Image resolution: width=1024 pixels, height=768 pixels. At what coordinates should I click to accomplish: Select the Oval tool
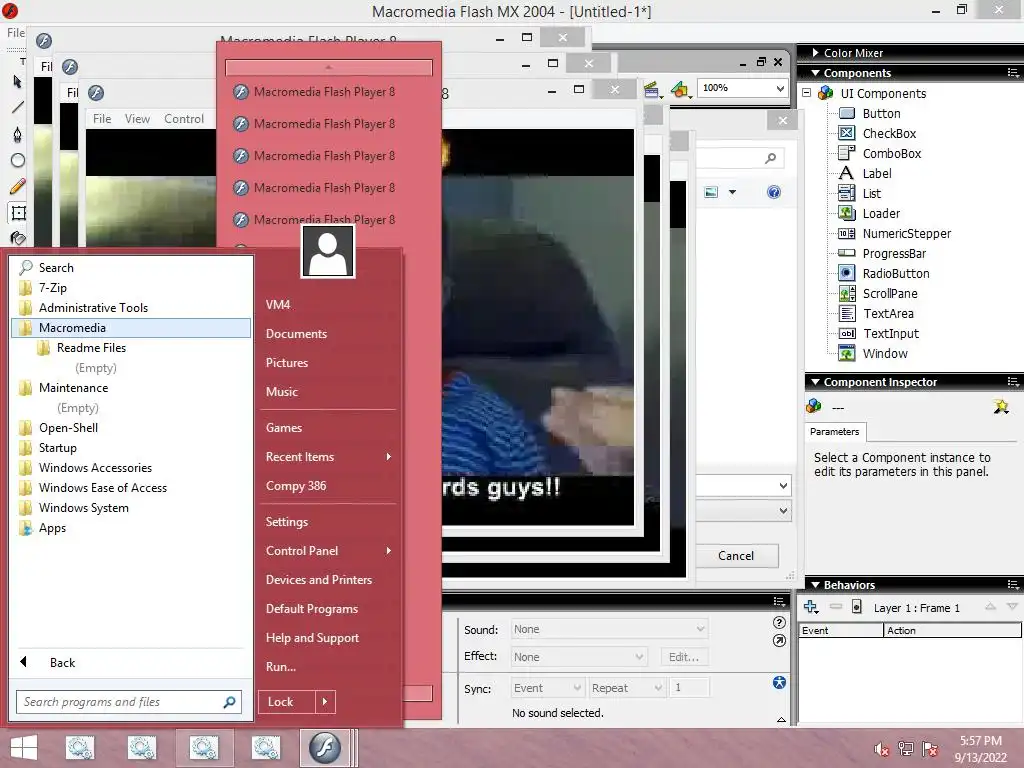18,160
